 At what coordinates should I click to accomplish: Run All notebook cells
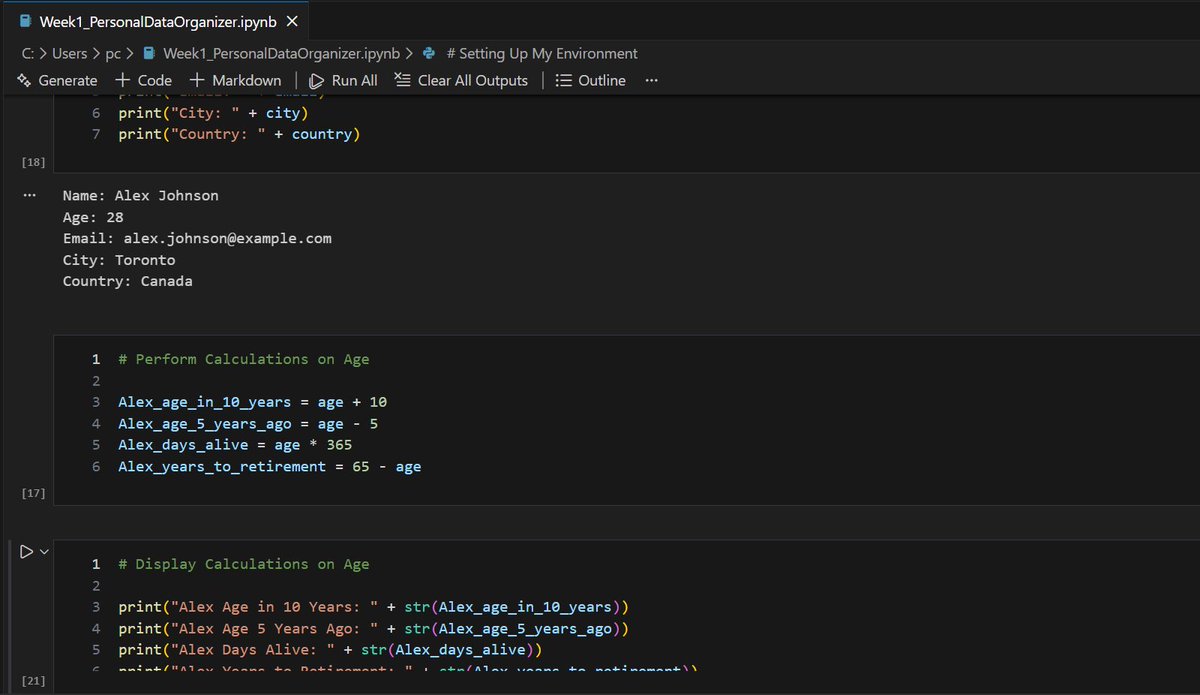(344, 80)
